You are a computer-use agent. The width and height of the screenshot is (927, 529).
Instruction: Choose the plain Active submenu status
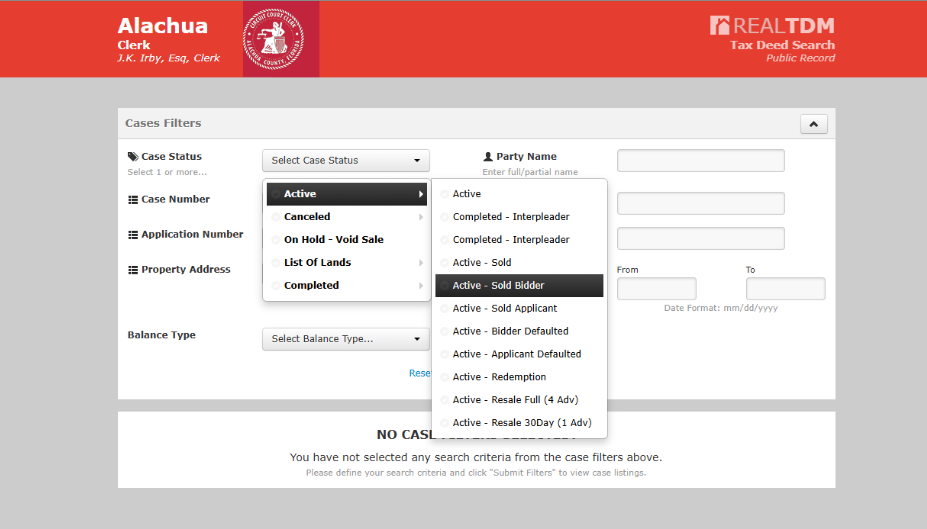[x=519, y=194]
